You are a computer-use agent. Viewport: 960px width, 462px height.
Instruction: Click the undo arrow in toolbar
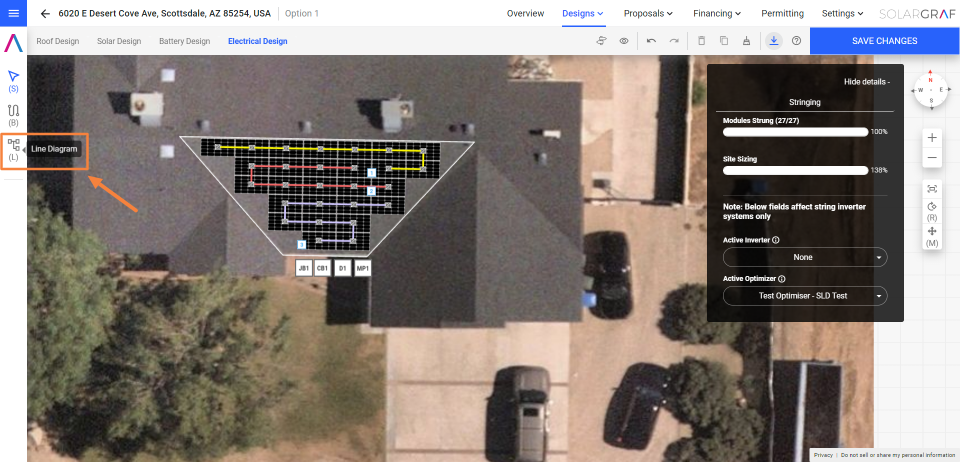(651, 41)
